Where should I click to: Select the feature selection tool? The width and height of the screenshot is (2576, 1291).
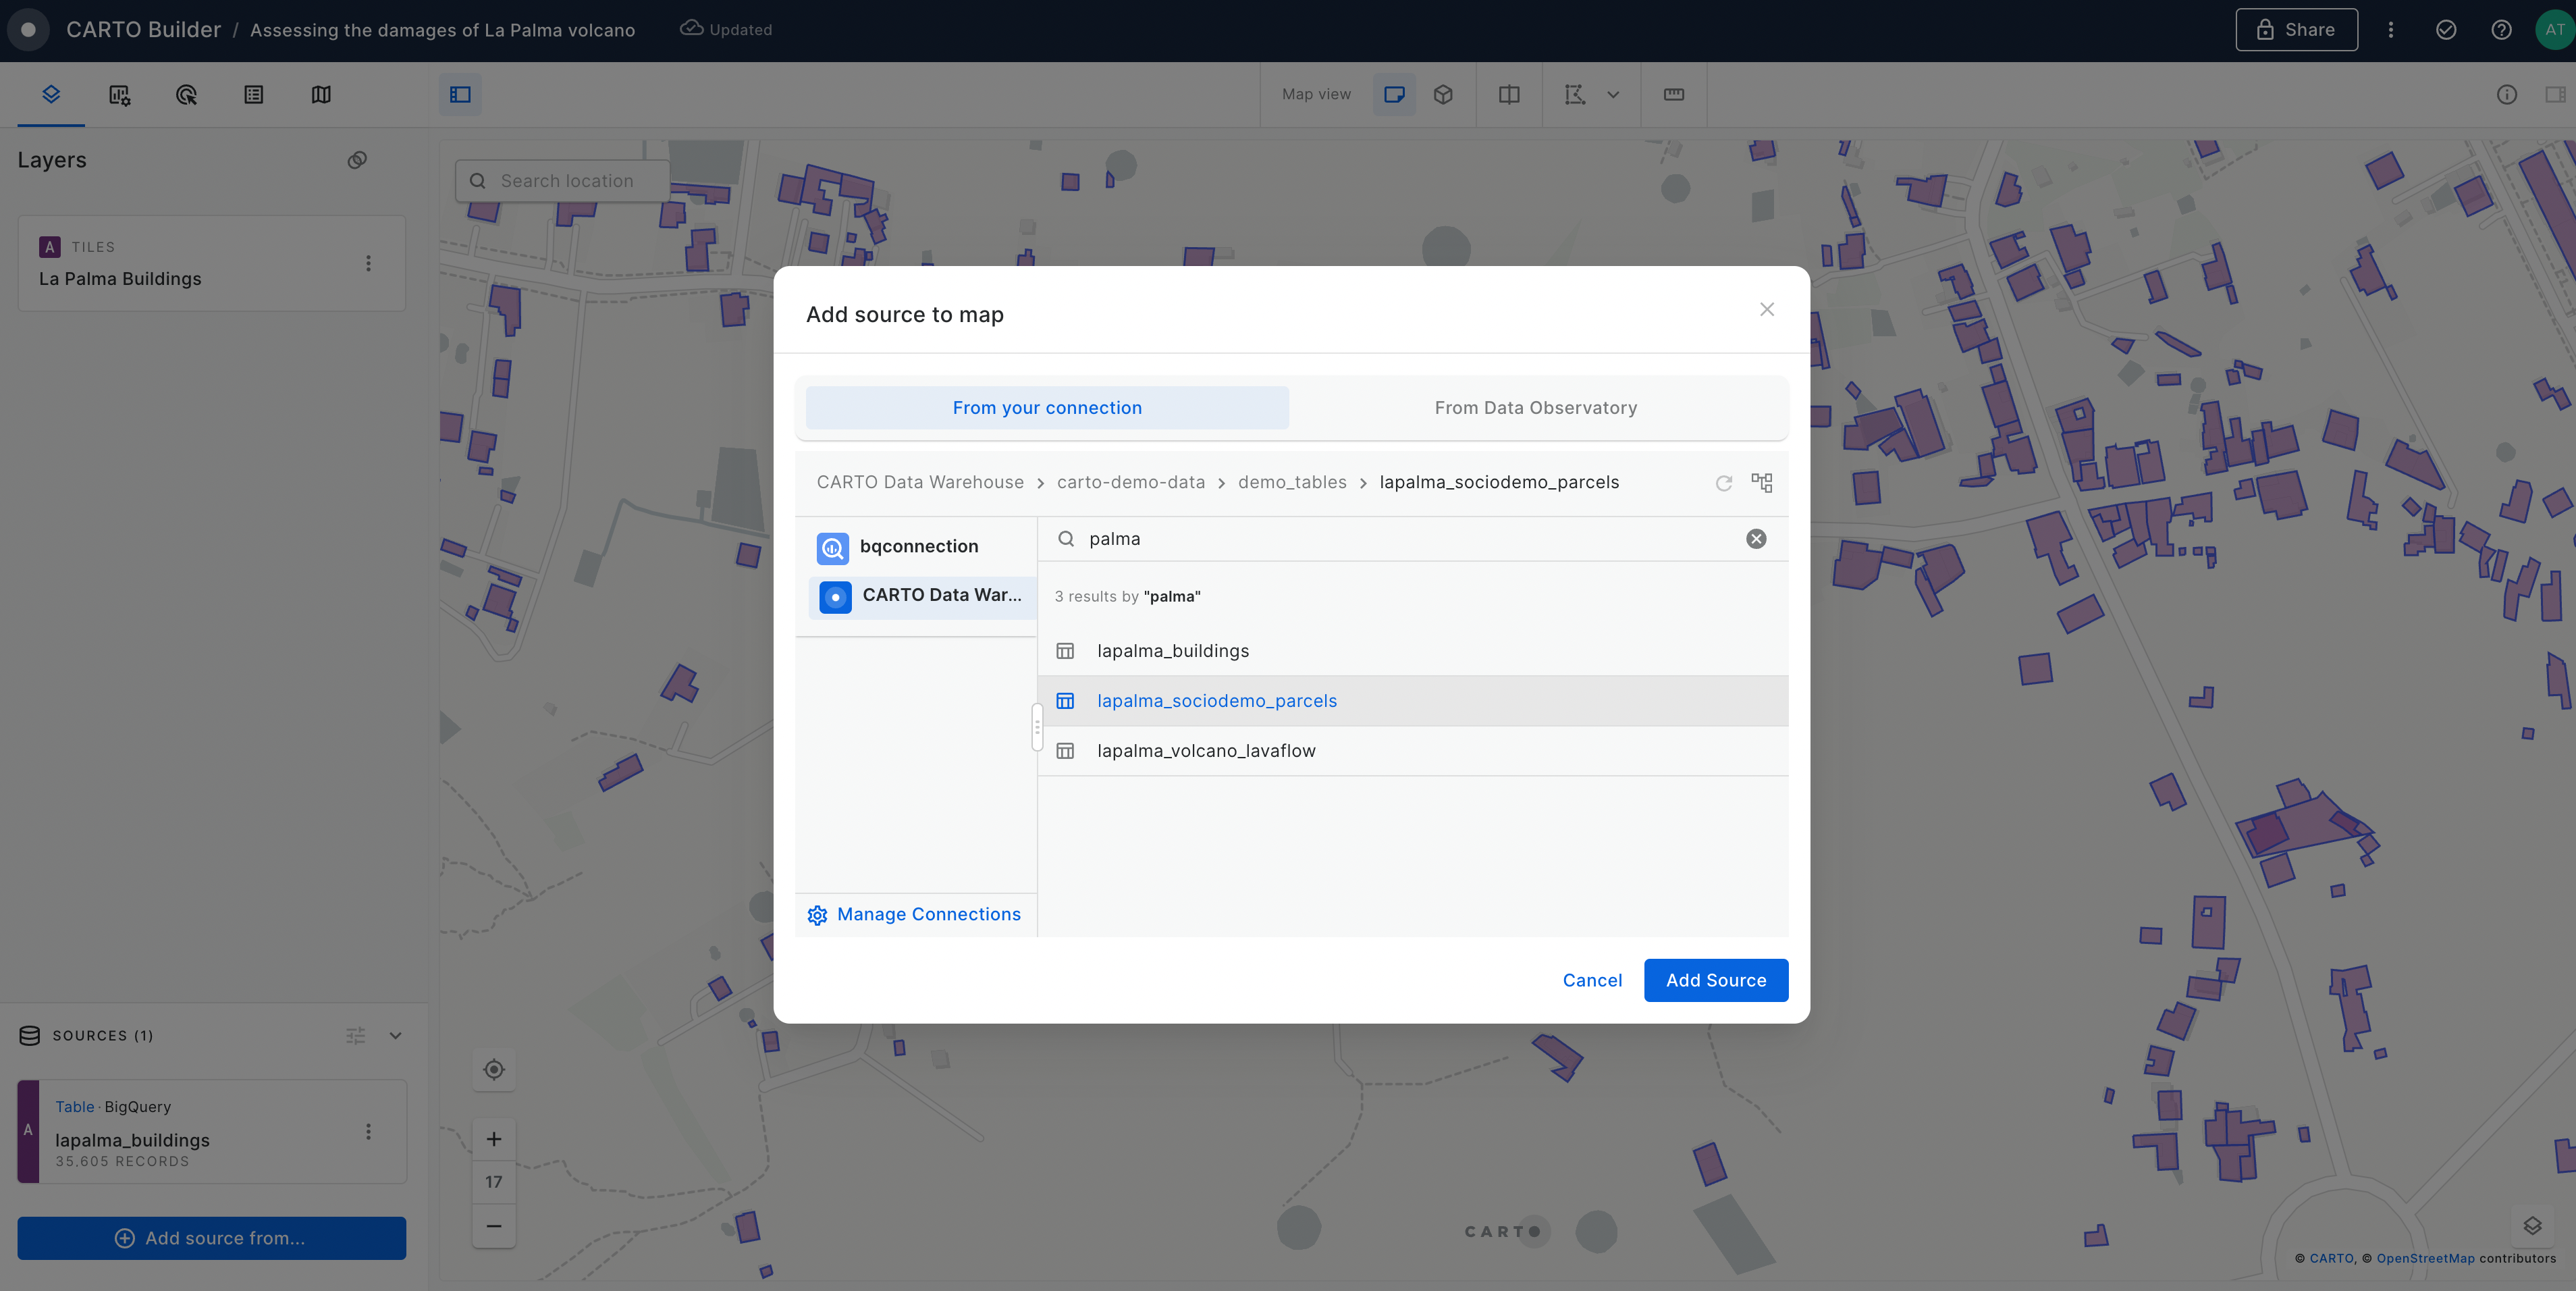click(1575, 94)
